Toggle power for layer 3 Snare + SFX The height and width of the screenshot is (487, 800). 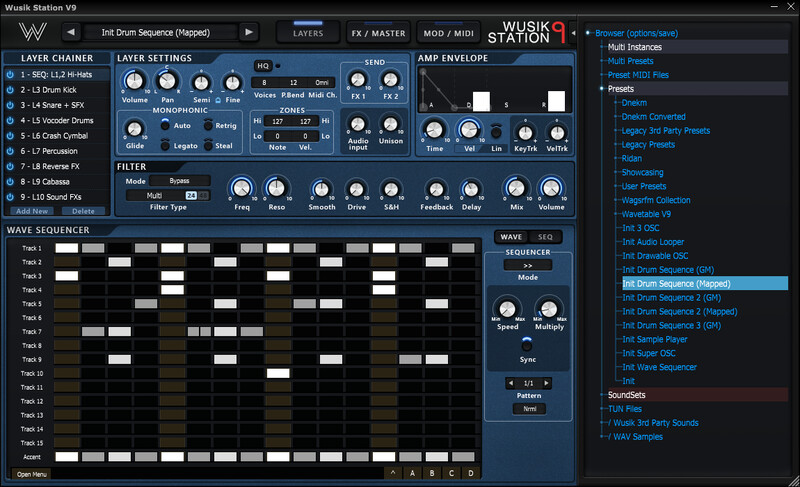click(x=10, y=105)
